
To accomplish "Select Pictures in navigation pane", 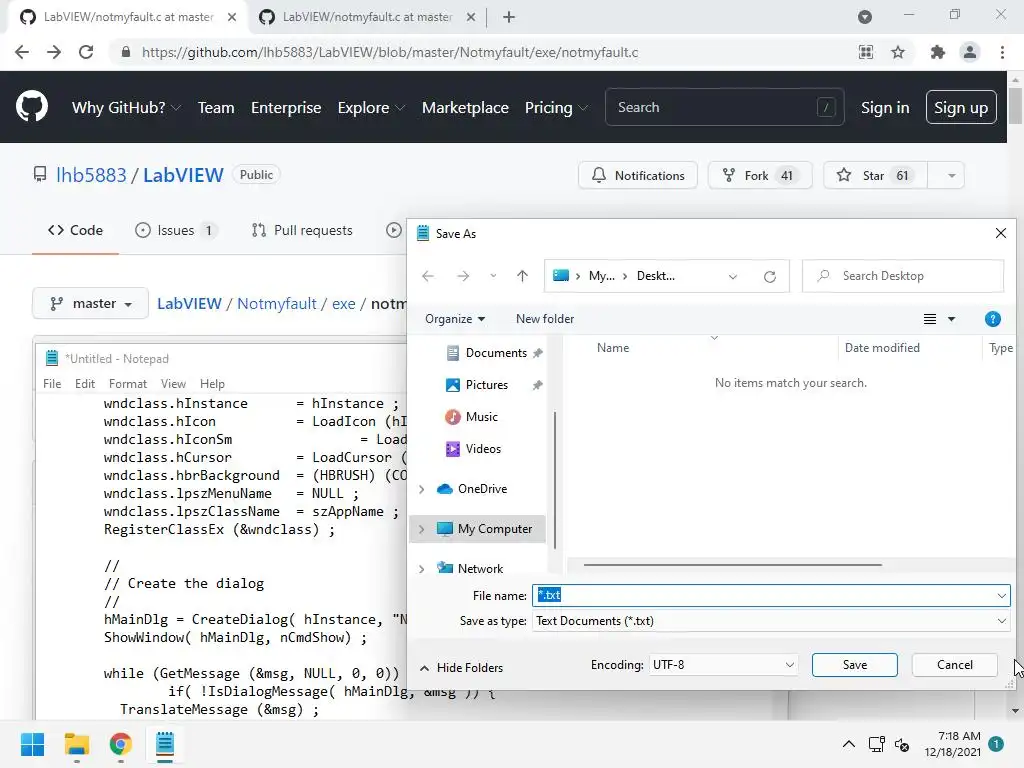I will (x=487, y=385).
